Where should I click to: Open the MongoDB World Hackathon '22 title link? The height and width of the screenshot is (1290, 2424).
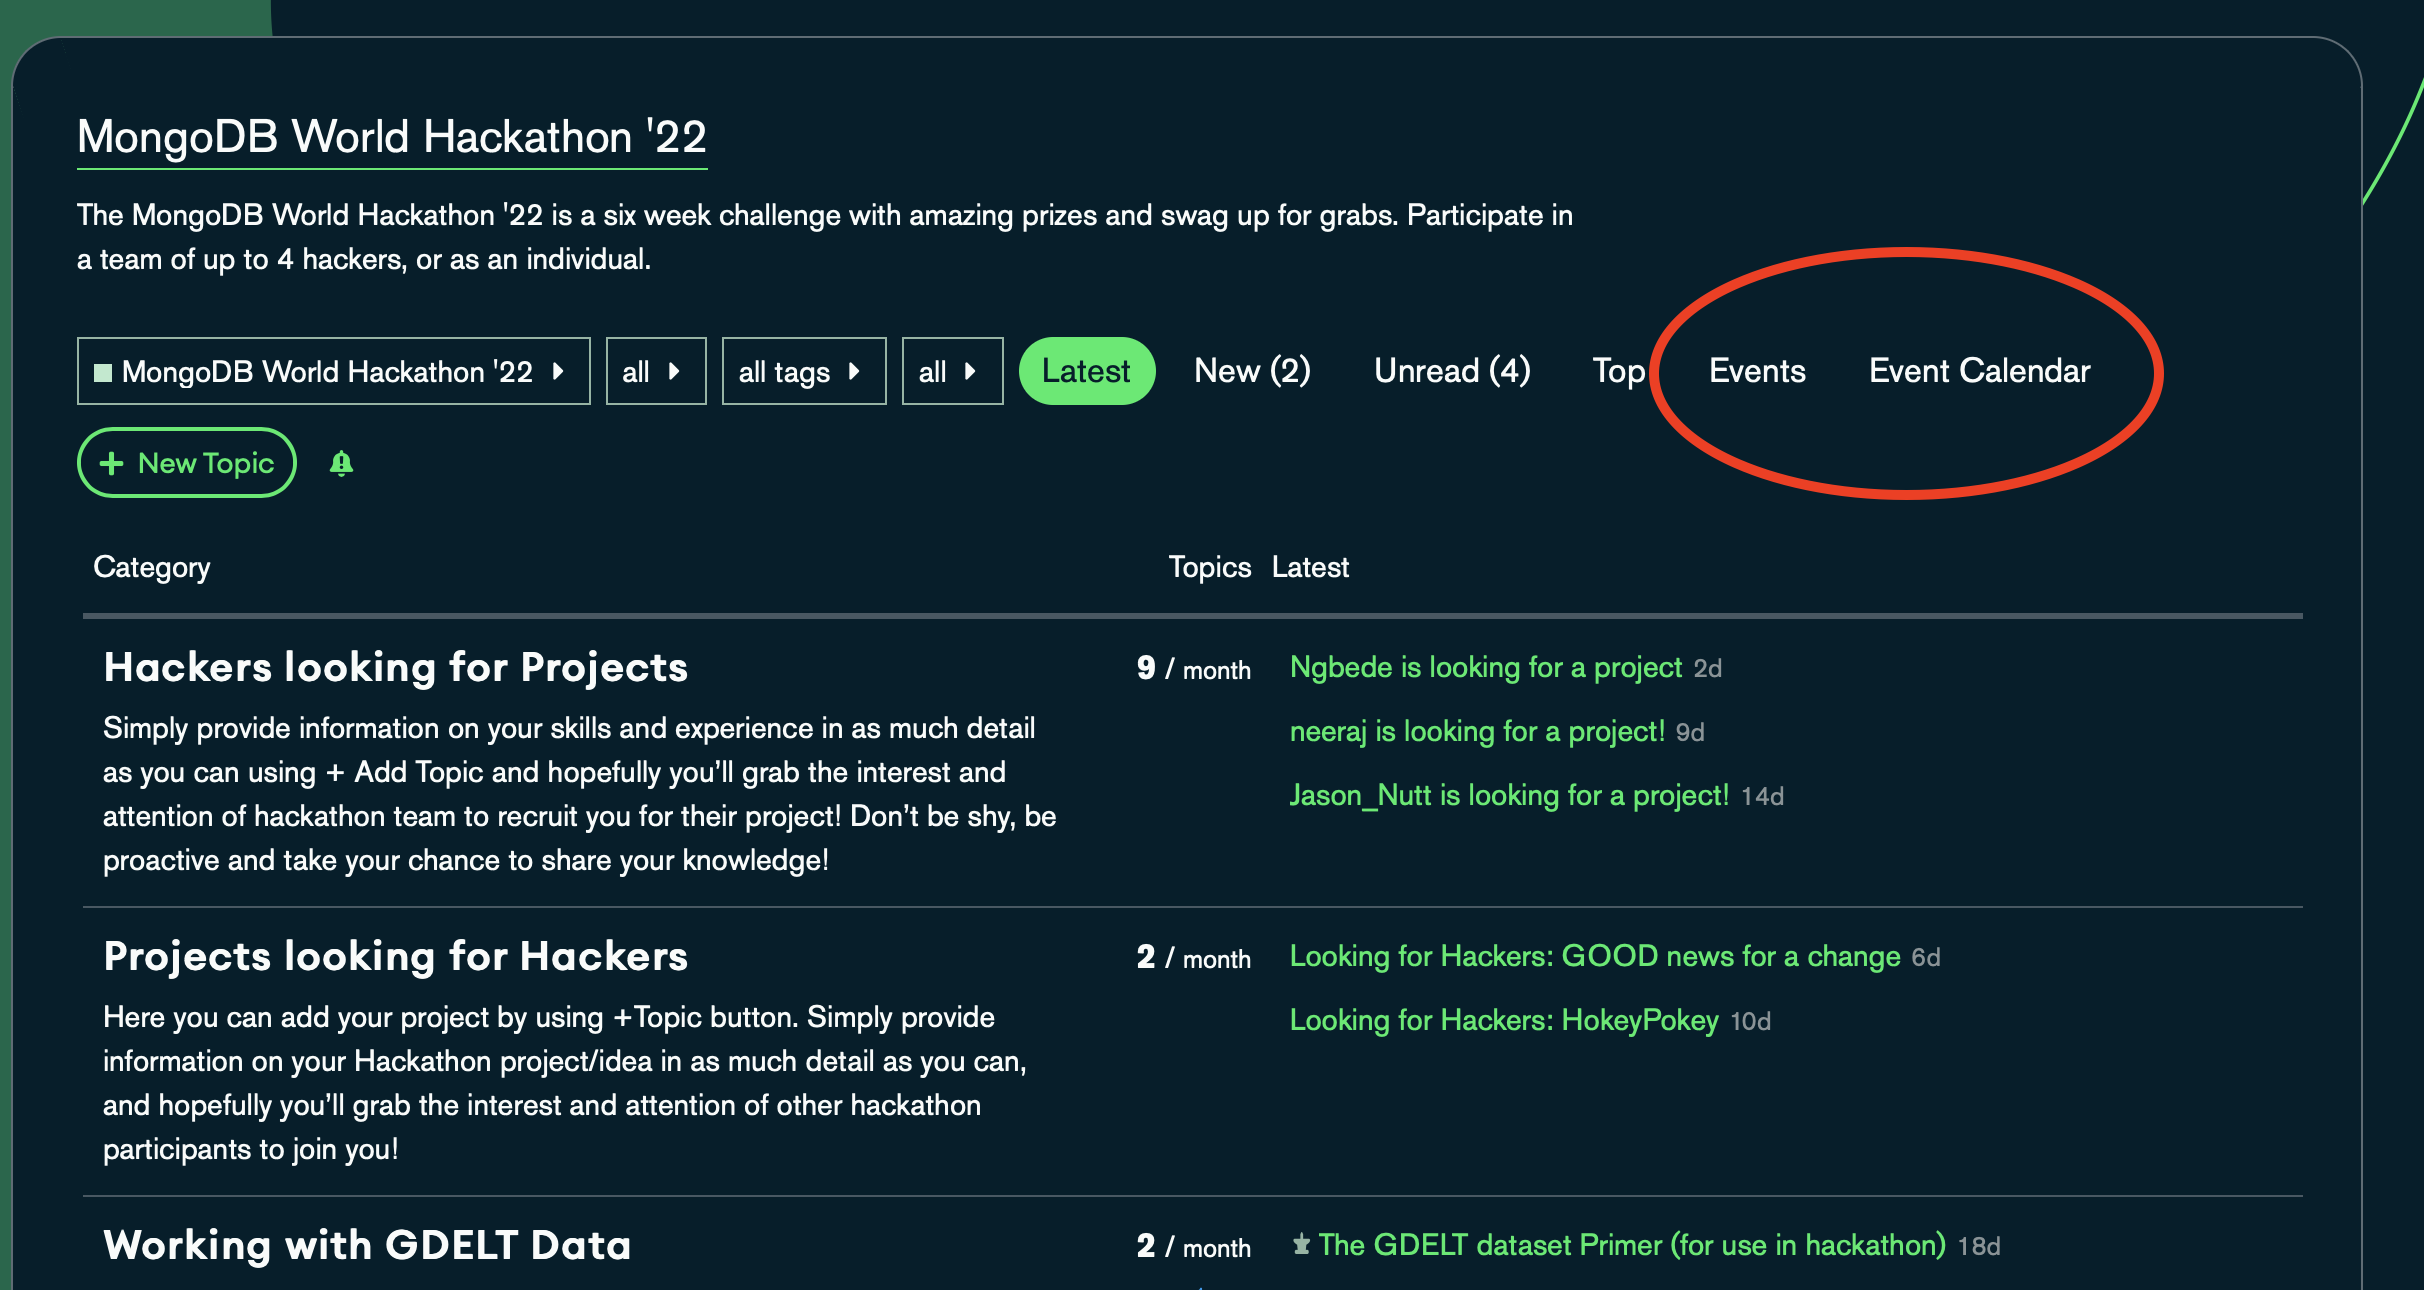tap(392, 137)
